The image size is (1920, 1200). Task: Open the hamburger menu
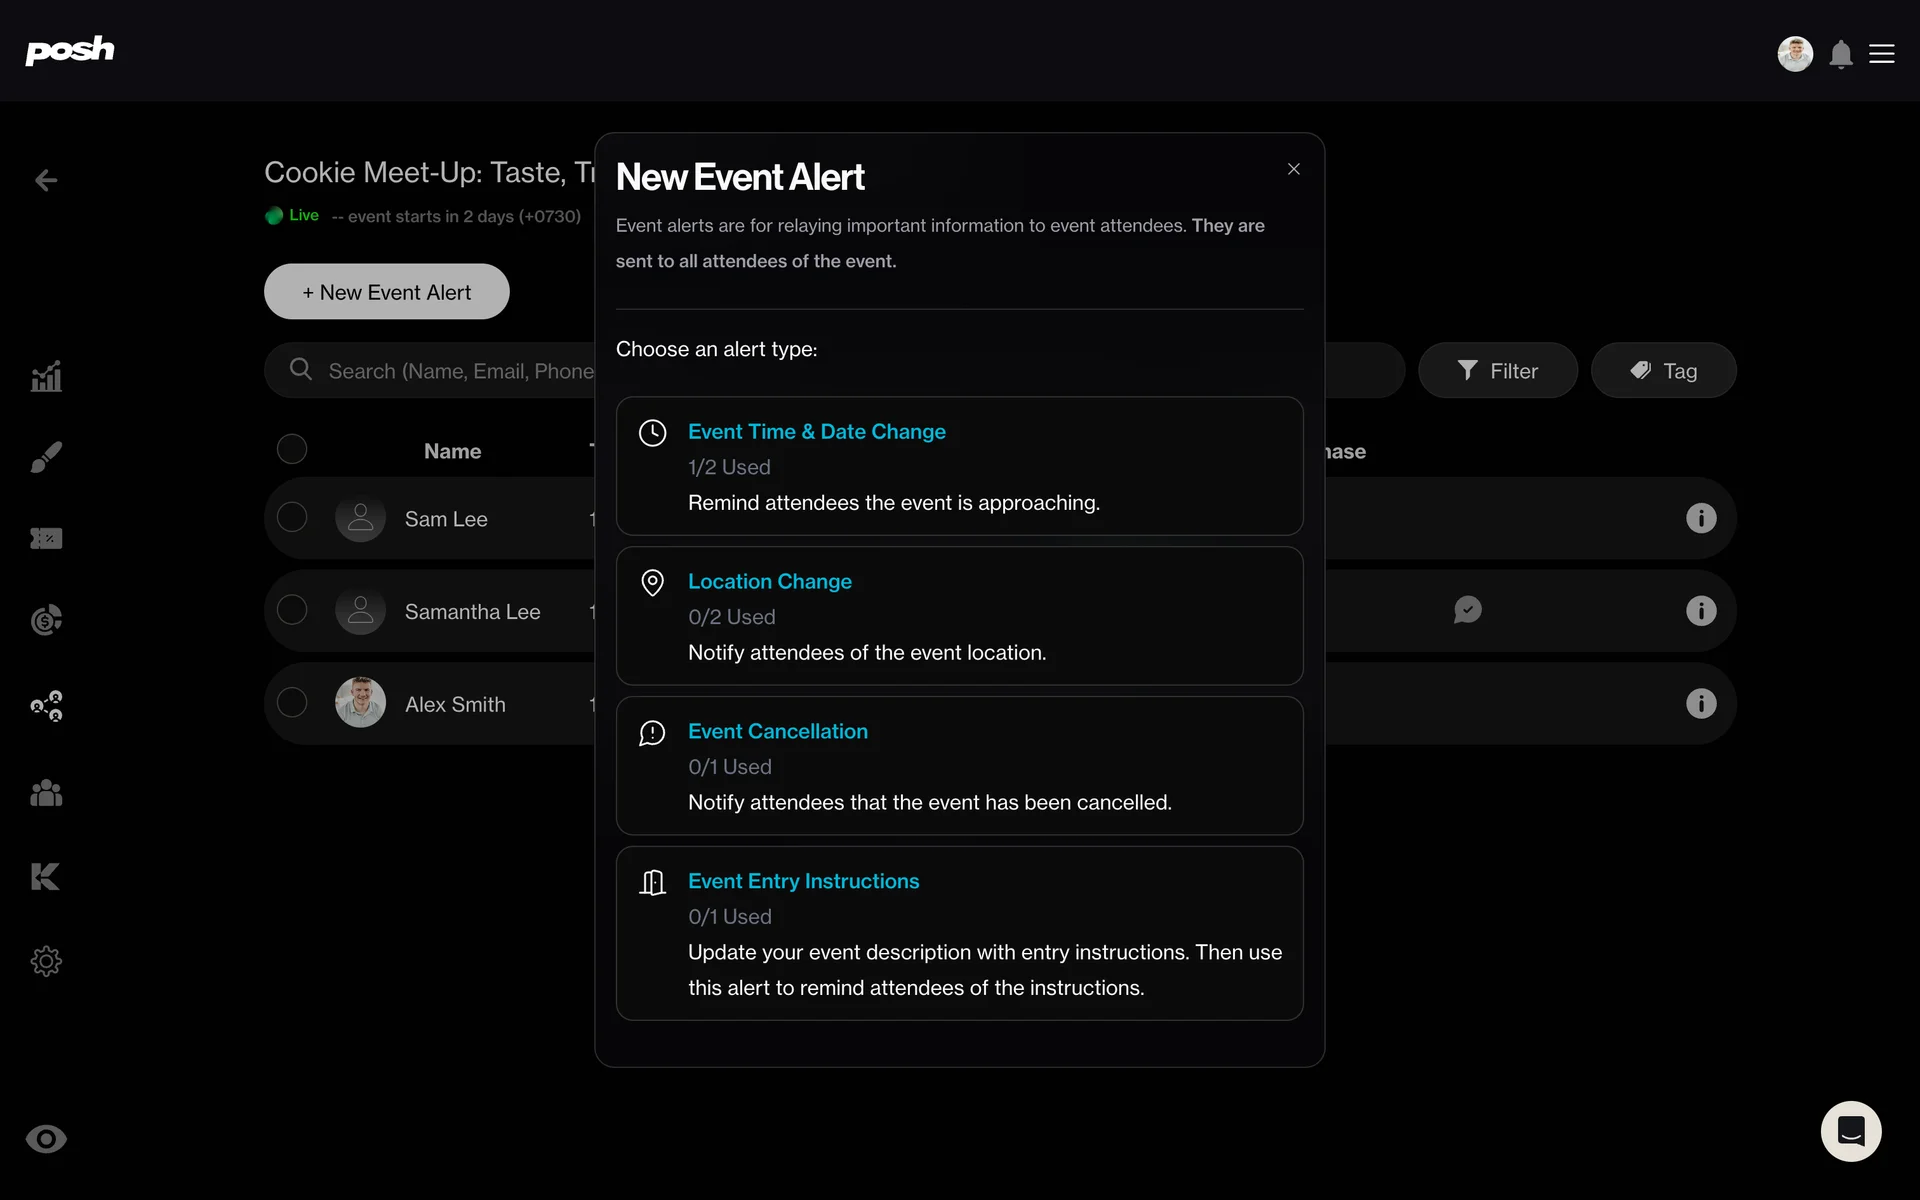point(1882,54)
